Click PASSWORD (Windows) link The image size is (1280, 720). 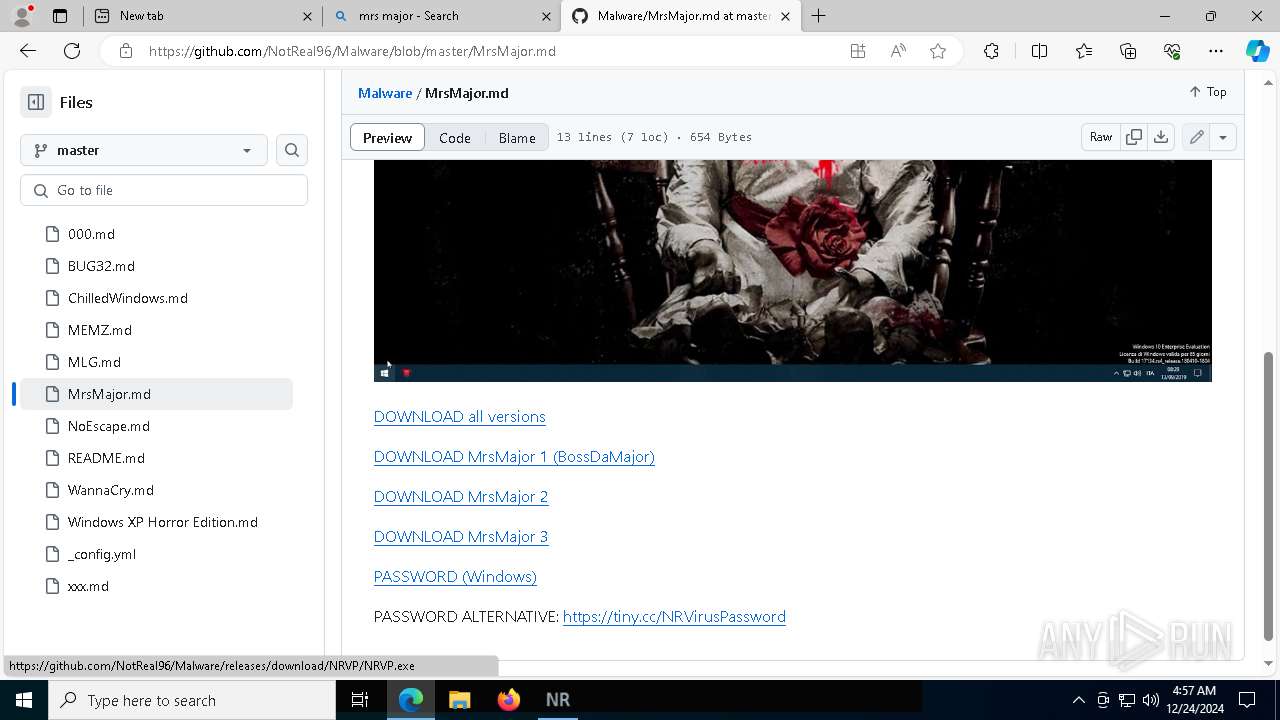tap(455, 577)
